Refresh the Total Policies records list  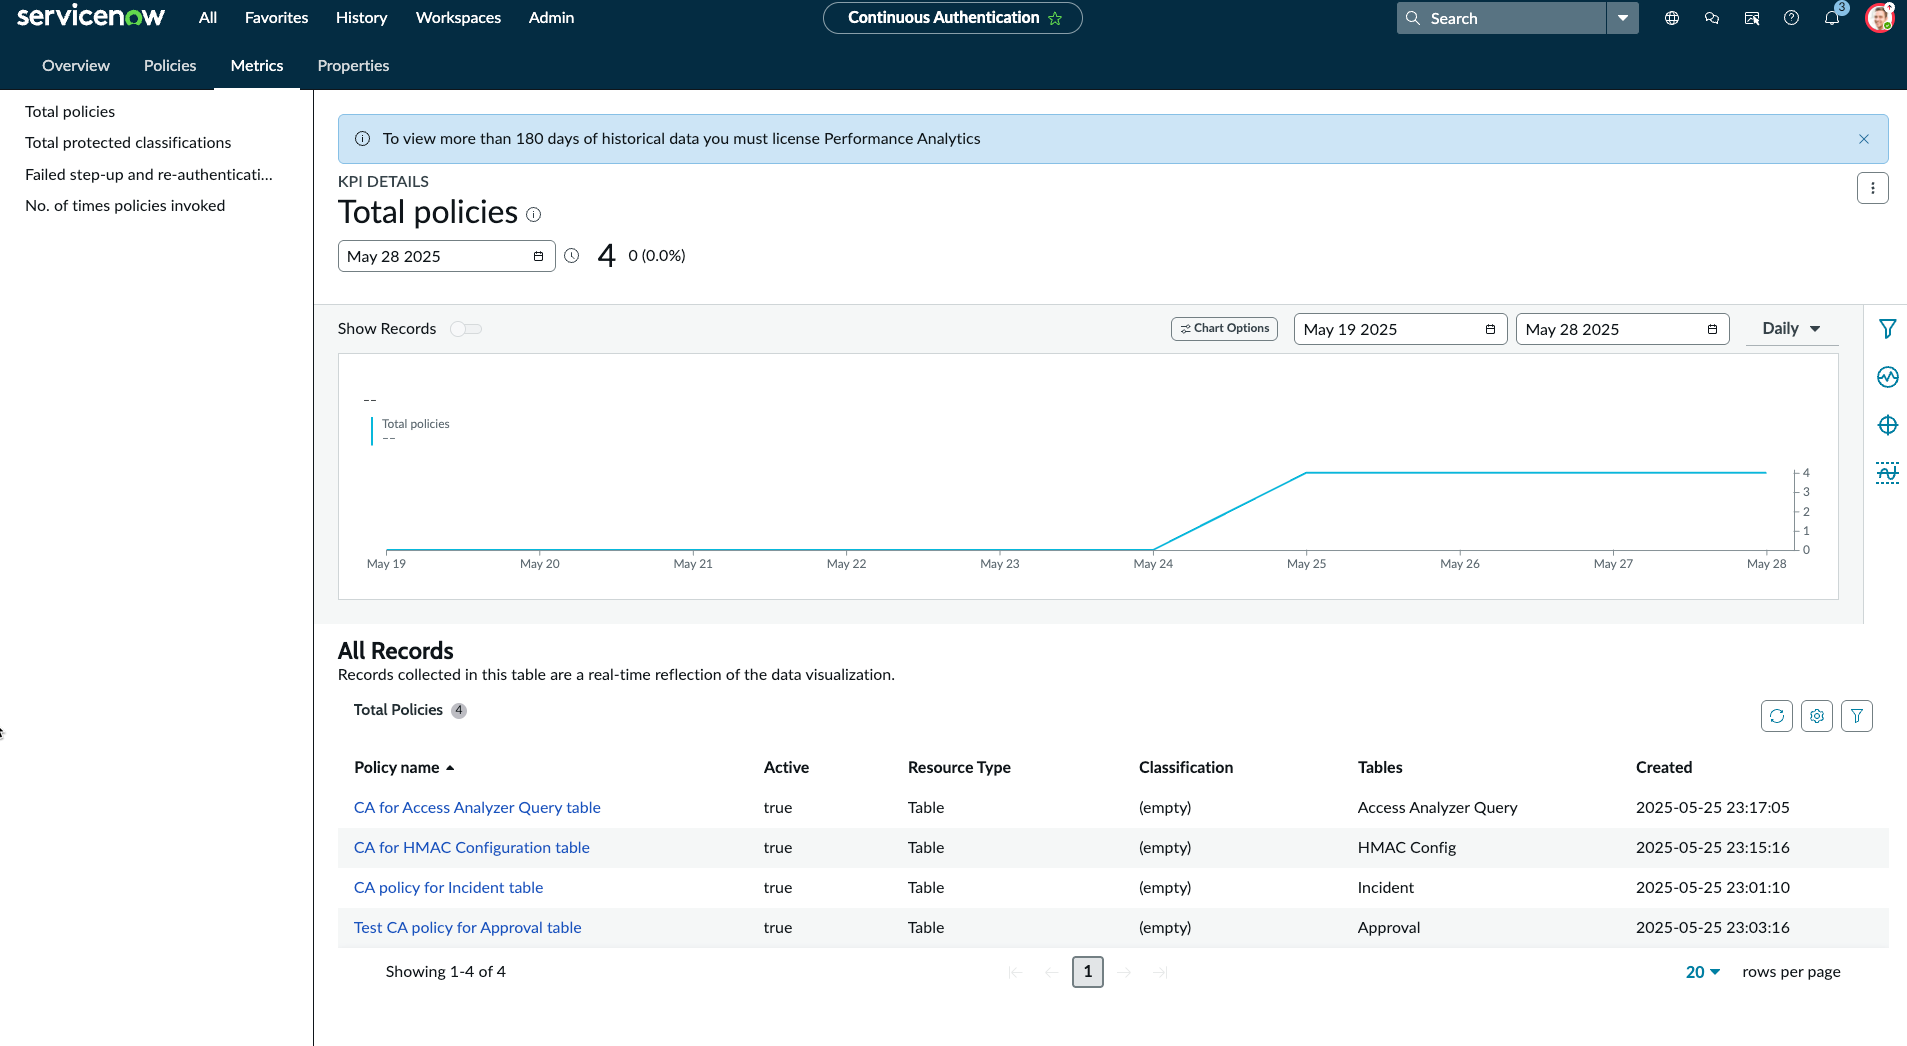point(1777,716)
